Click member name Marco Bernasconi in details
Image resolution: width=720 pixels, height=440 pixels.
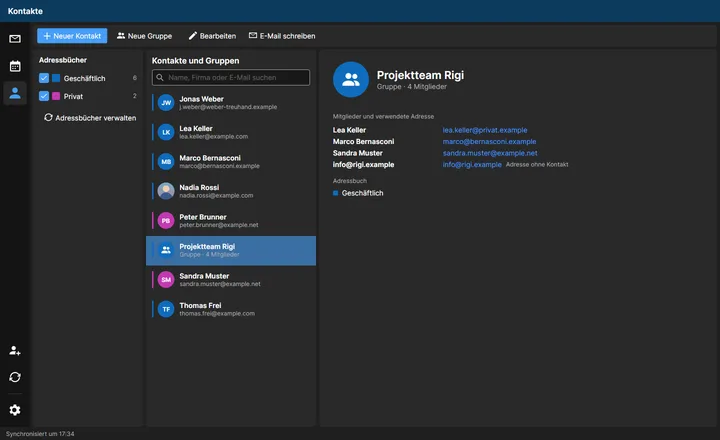pyautogui.click(x=363, y=141)
